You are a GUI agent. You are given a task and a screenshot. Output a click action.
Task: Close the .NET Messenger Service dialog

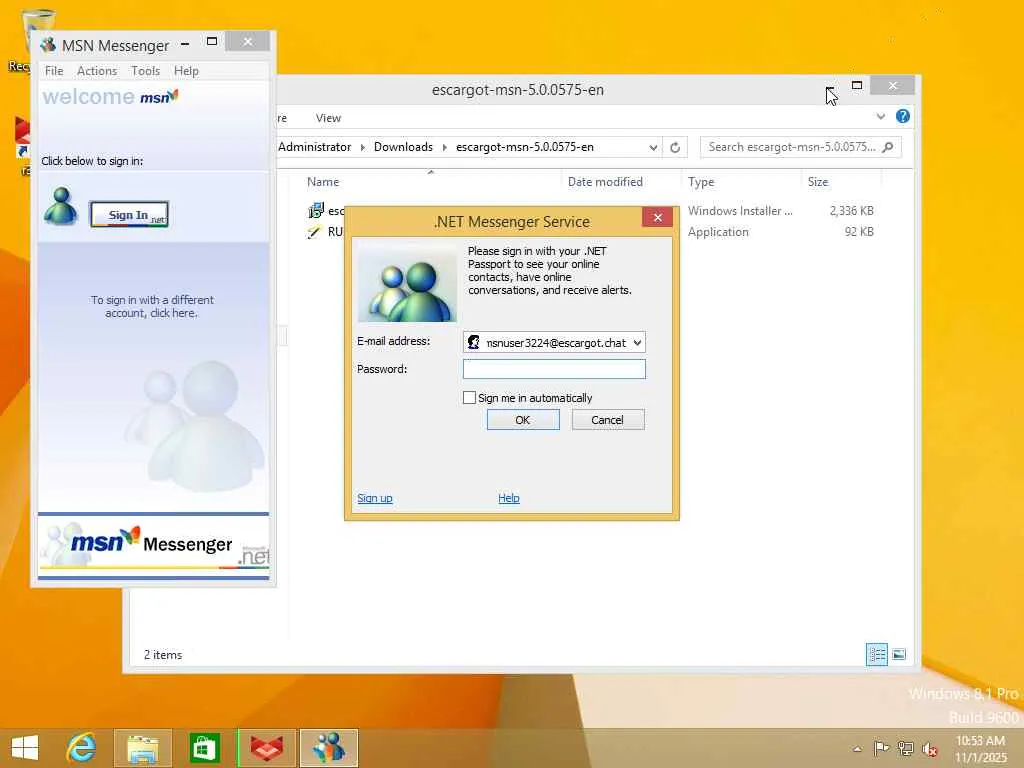658,217
